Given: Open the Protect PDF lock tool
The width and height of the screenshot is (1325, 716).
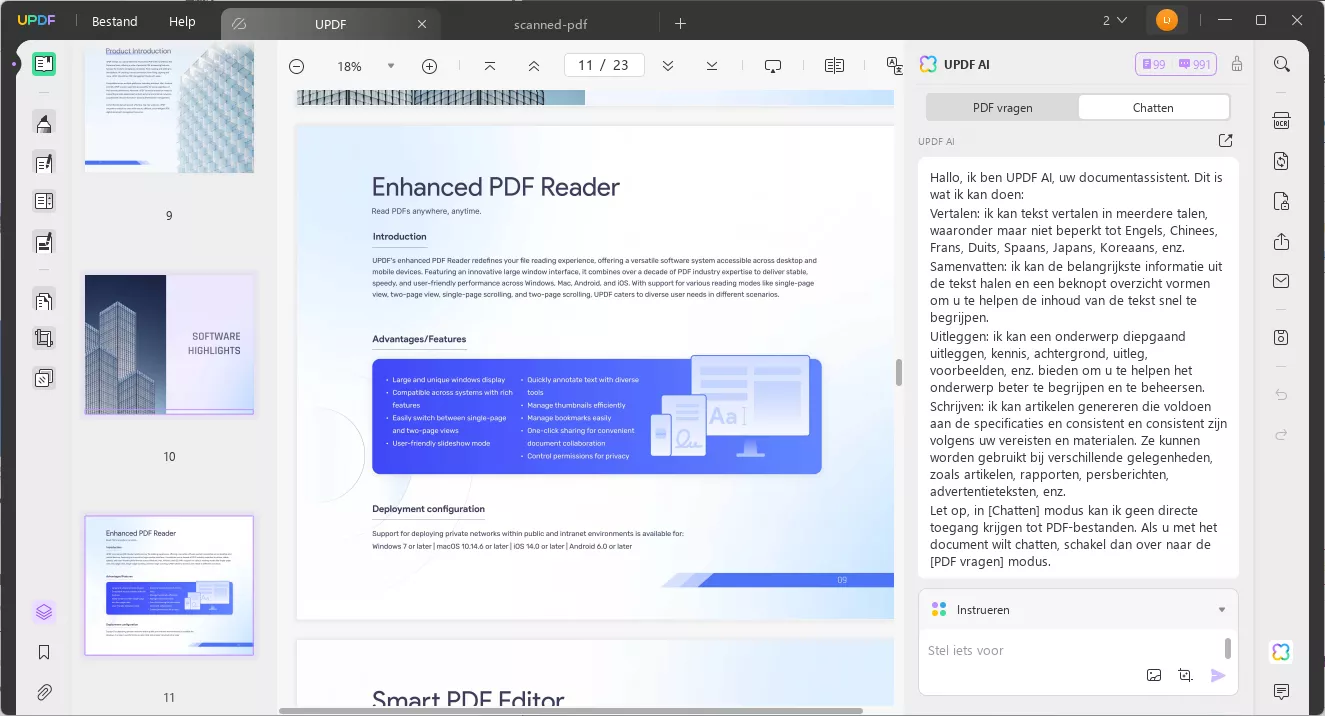Looking at the screenshot, I should tap(1282, 201).
